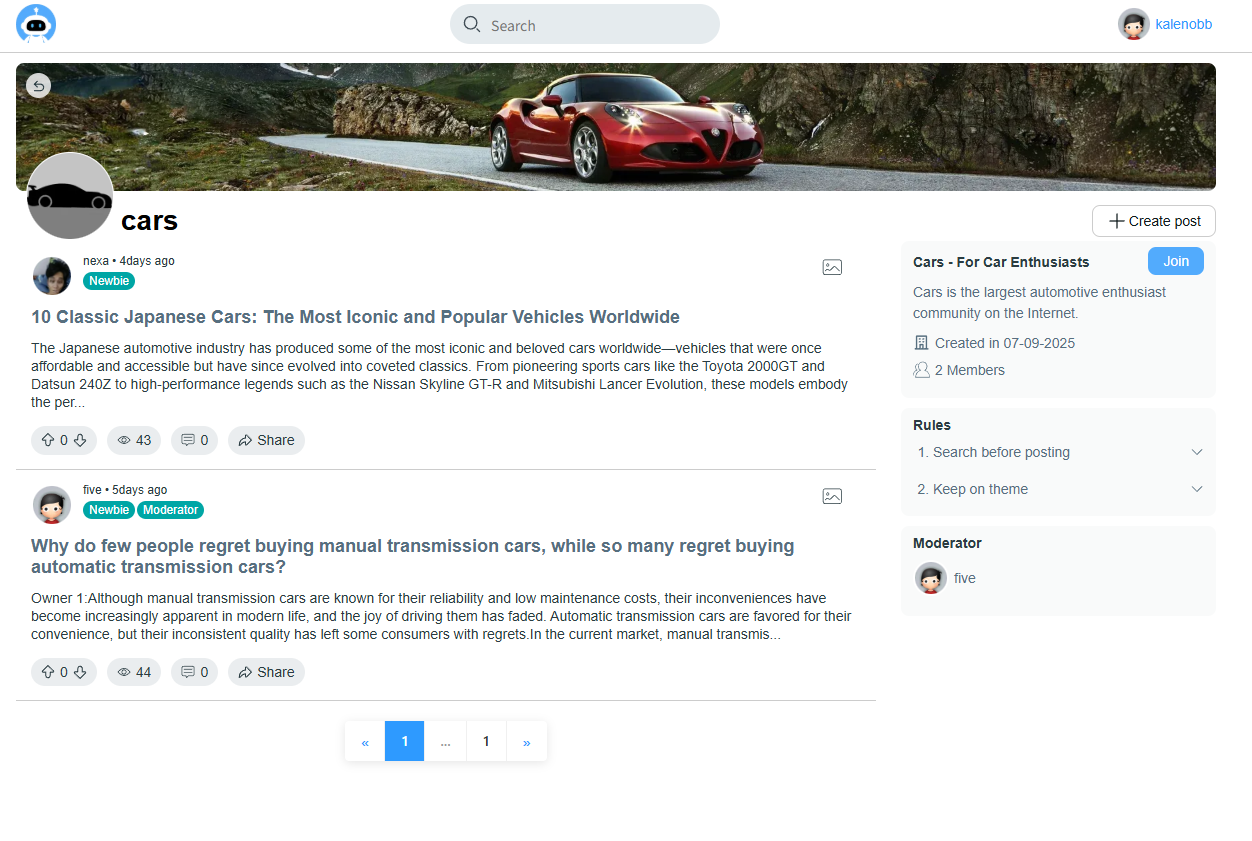Upvote the Japanese Cars post
Viewport: 1252px width, 841px height.
48,440
